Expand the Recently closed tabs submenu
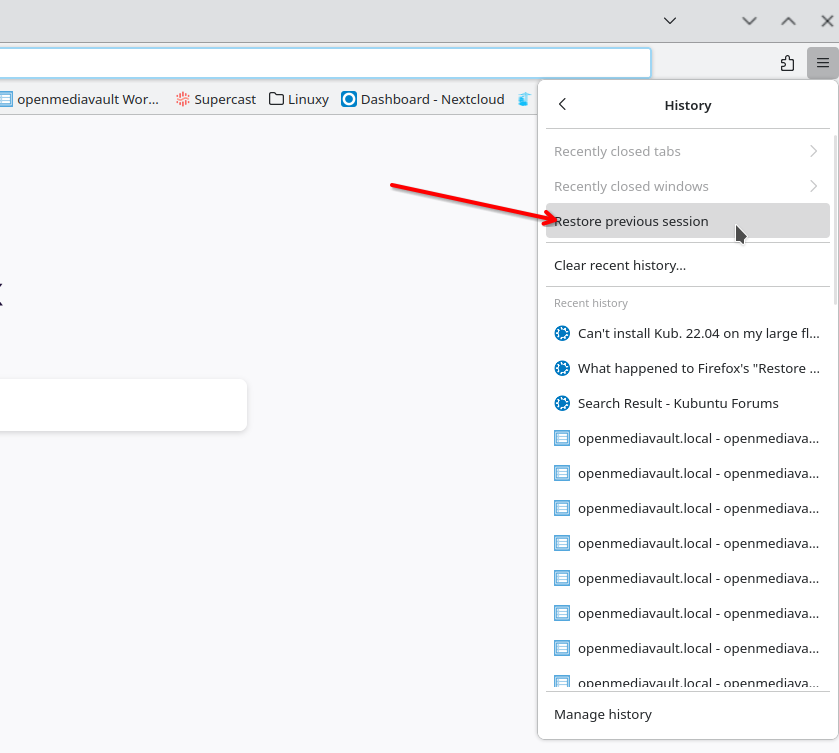This screenshot has height=753, width=839. pos(687,151)
